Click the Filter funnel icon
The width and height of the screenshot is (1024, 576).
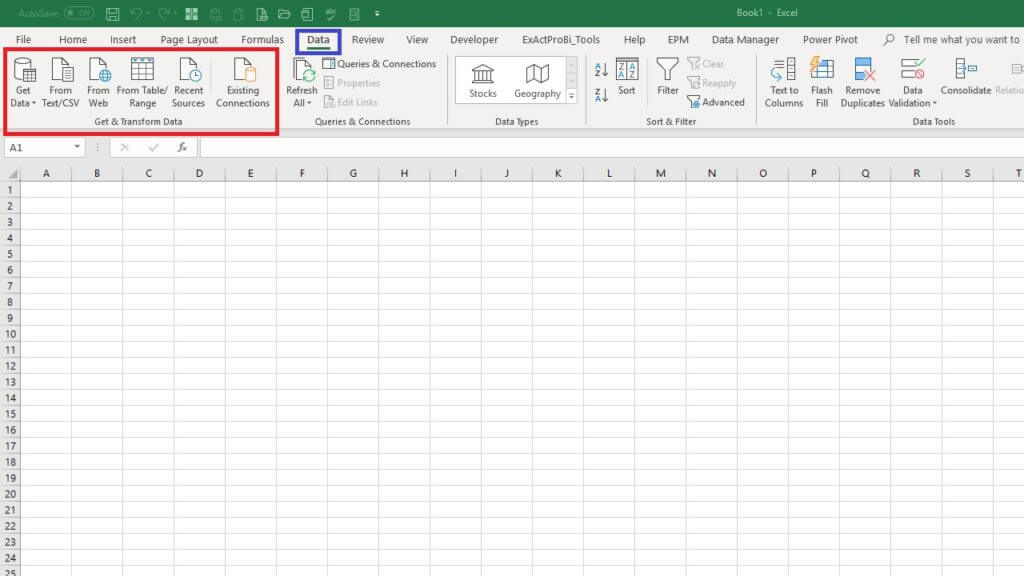[667, 71]
